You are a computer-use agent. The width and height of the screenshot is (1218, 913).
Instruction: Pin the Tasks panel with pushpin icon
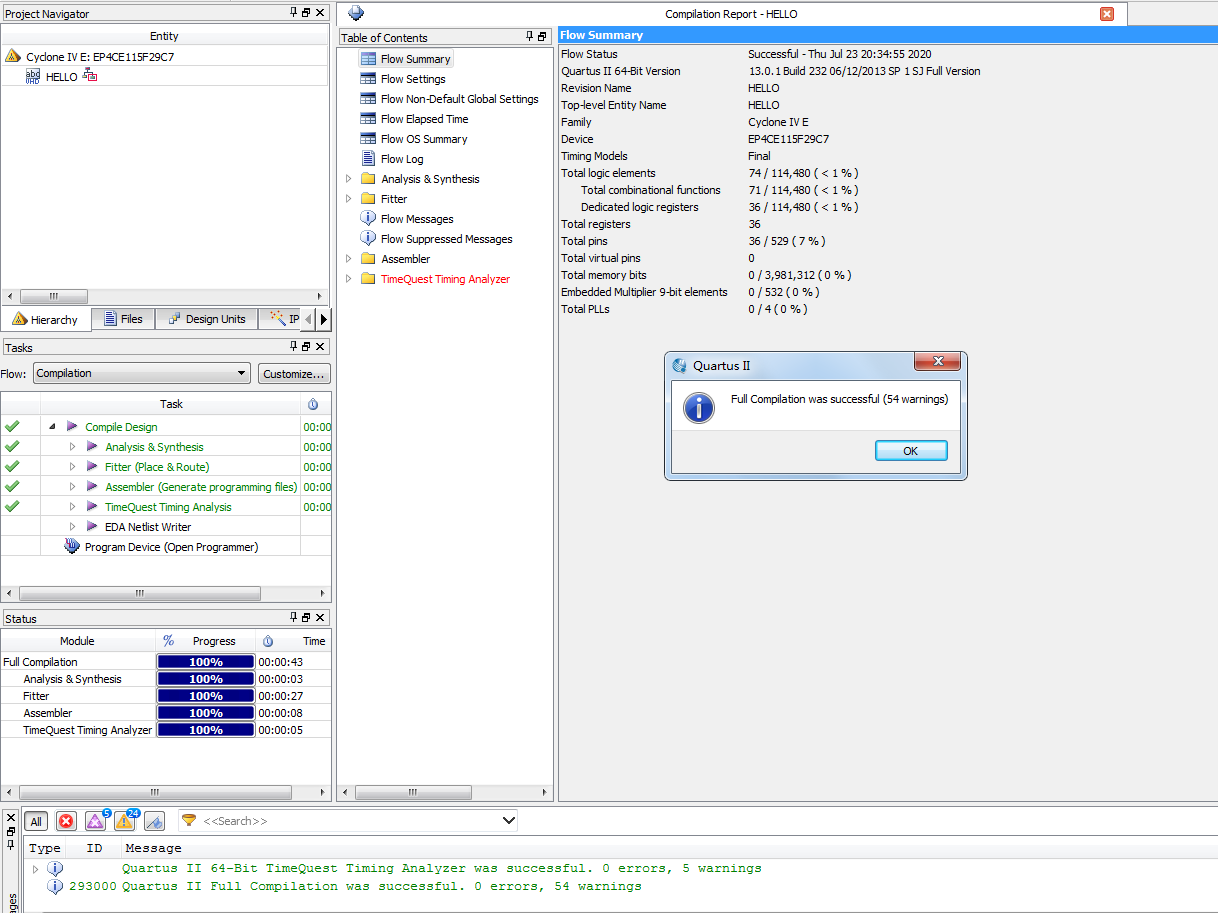tap(294, 347)
